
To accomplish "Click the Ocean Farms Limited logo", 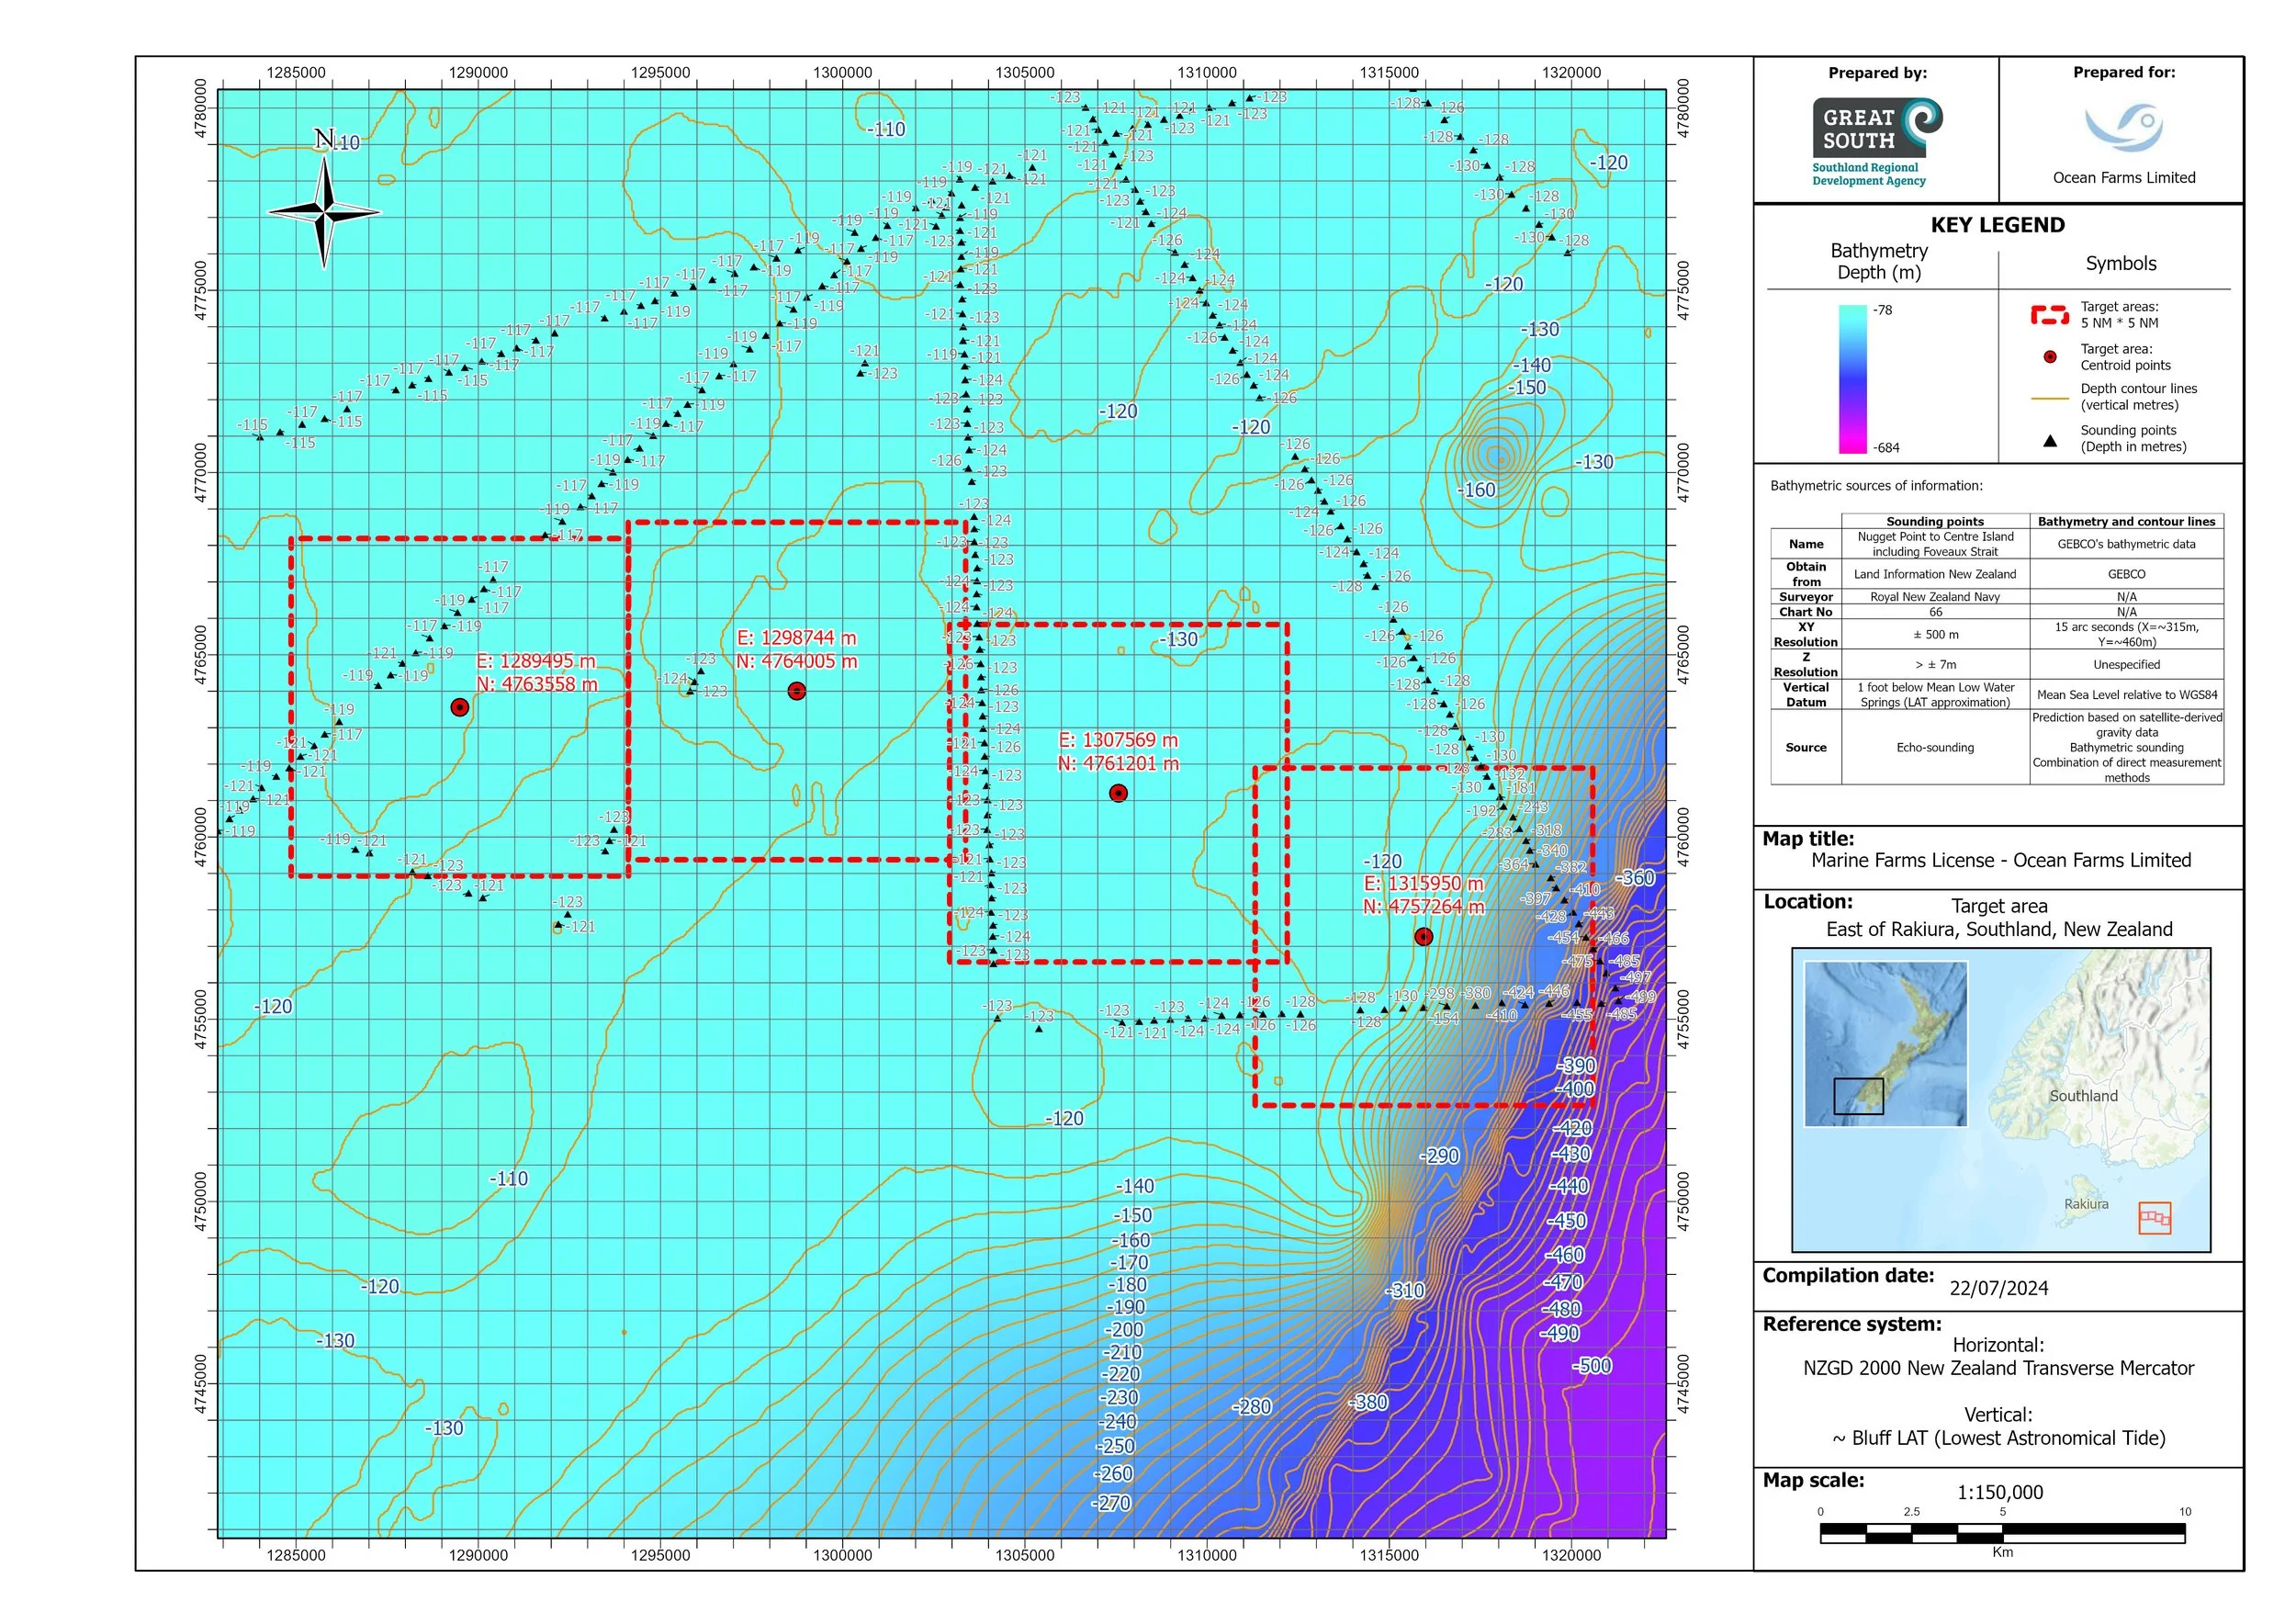I will [x=2123, y=128].
